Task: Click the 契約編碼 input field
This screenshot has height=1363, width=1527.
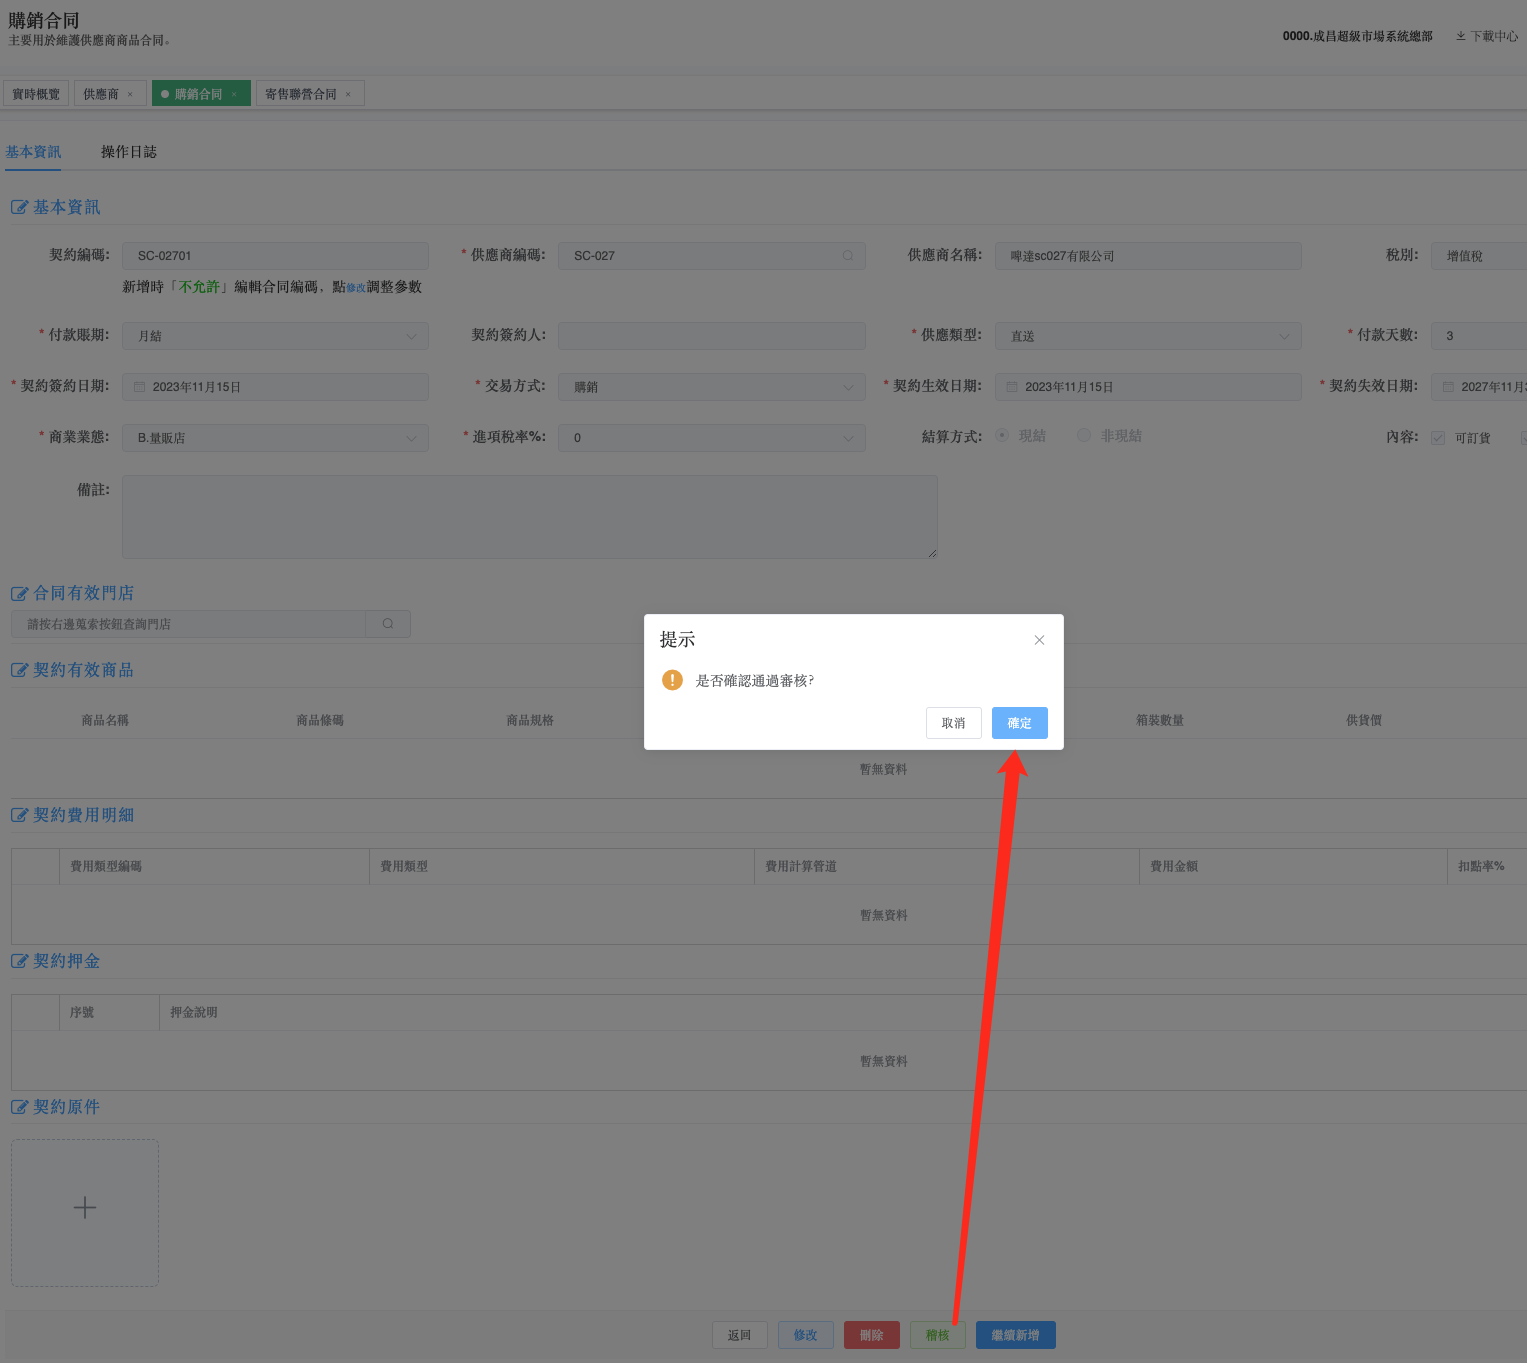Action: tap(275, 256)
